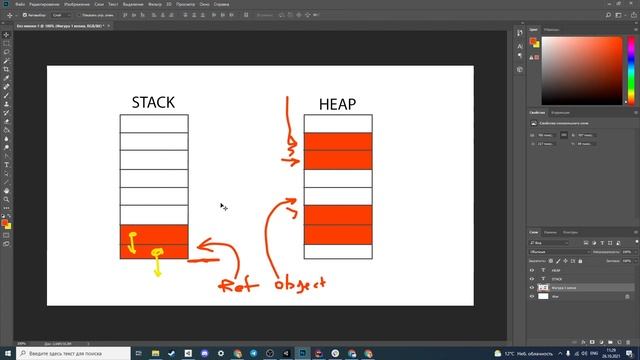Create new adjustment layer button

coord(601,342)
